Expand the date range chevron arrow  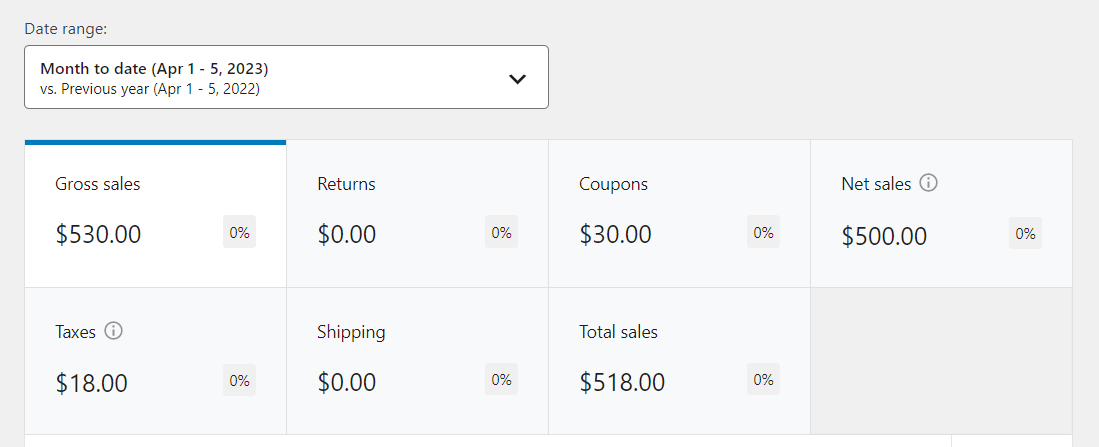pyautogui.click(x=517, y=78)
